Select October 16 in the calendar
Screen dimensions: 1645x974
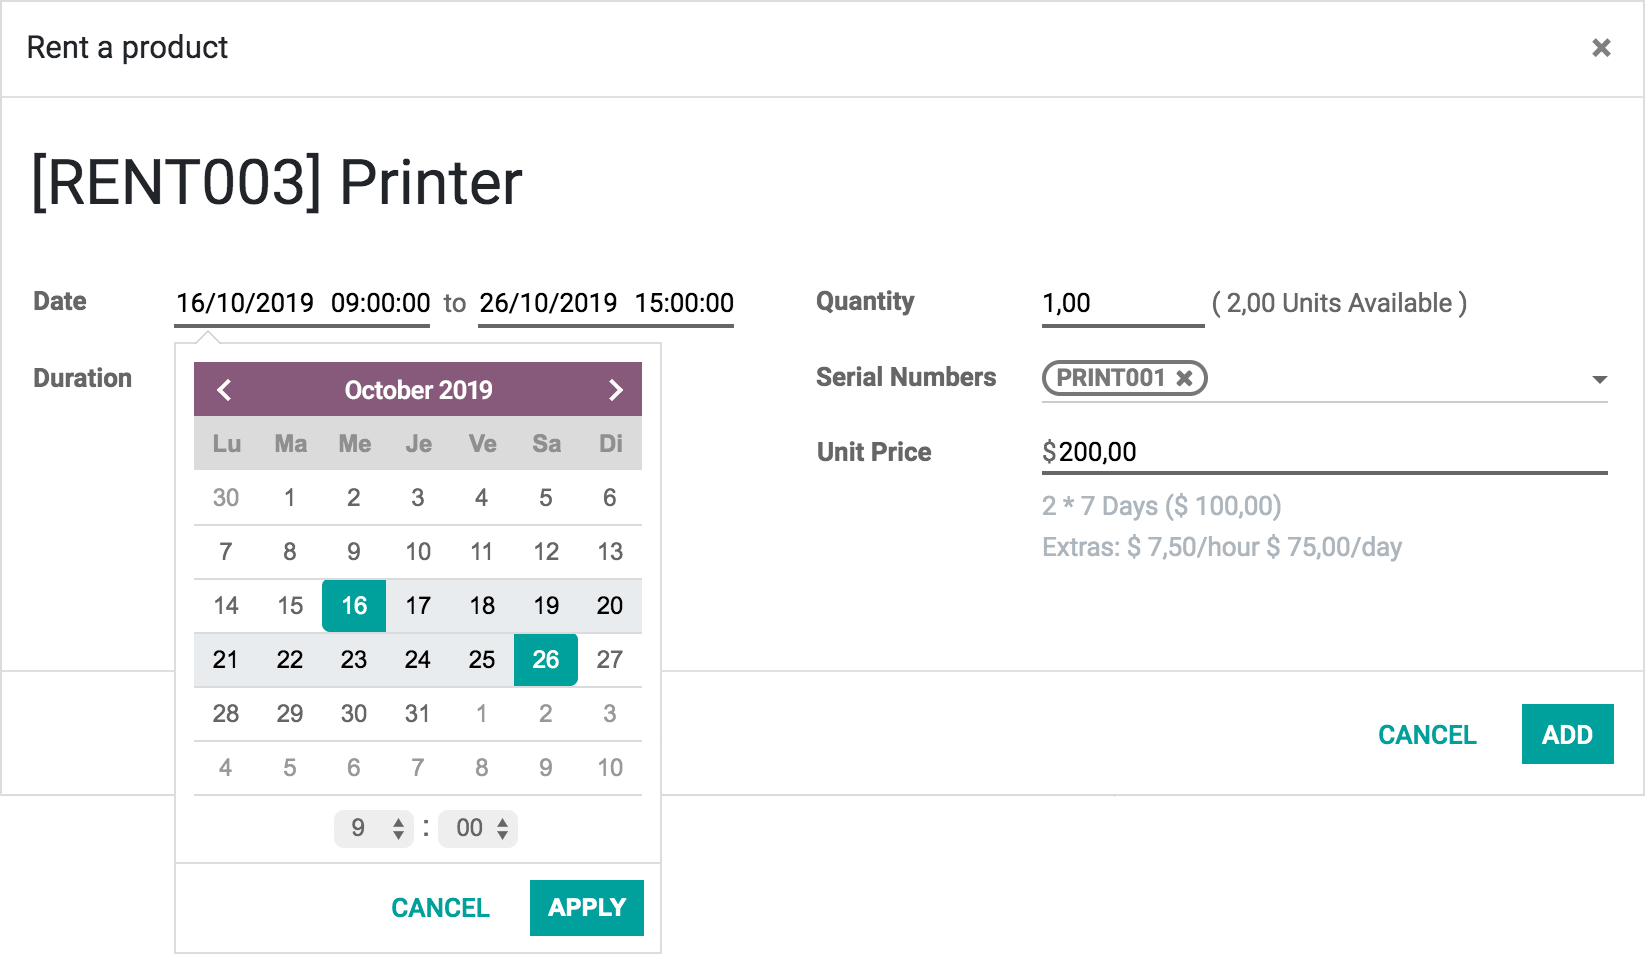click(x=354, y=606)
